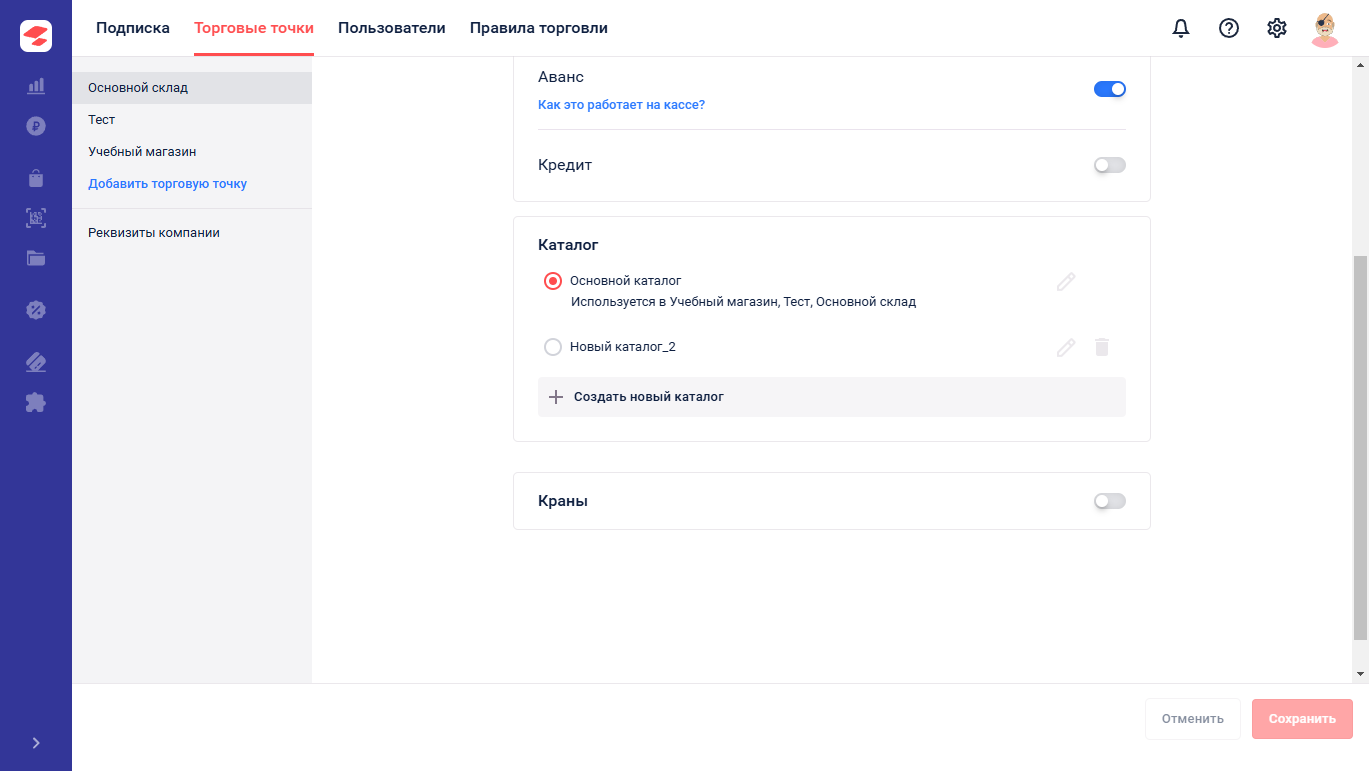Open the folder documents icon in sidebar
Image resolution: width=1369 pixels, height=771 pixels.
pyautogui.click(x=36, y=258)
